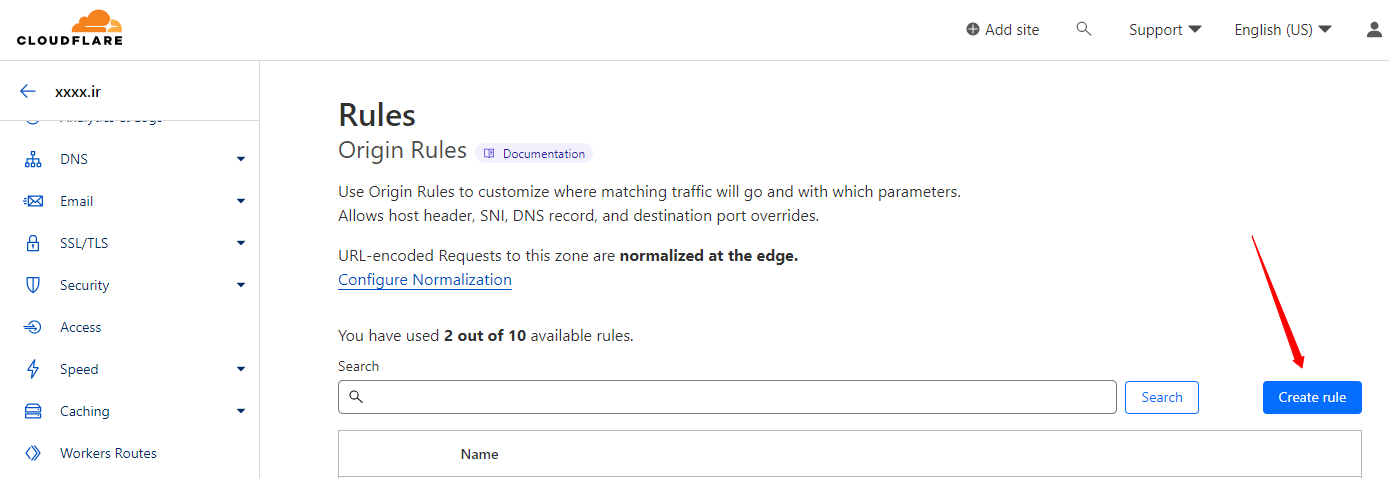1389x478 pixels.
Task: Expand the DNS sidebar section arrow
Action: pos(241,159)
